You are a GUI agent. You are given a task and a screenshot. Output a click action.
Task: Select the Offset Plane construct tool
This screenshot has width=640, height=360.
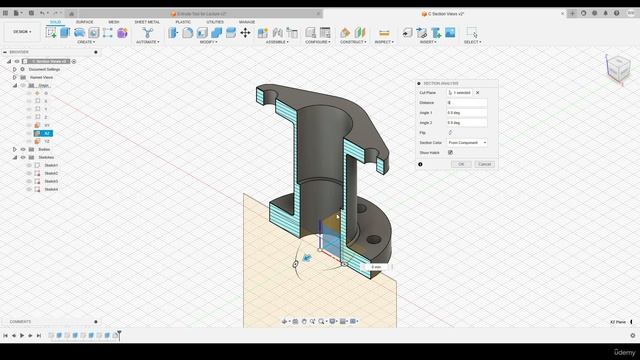345,33
